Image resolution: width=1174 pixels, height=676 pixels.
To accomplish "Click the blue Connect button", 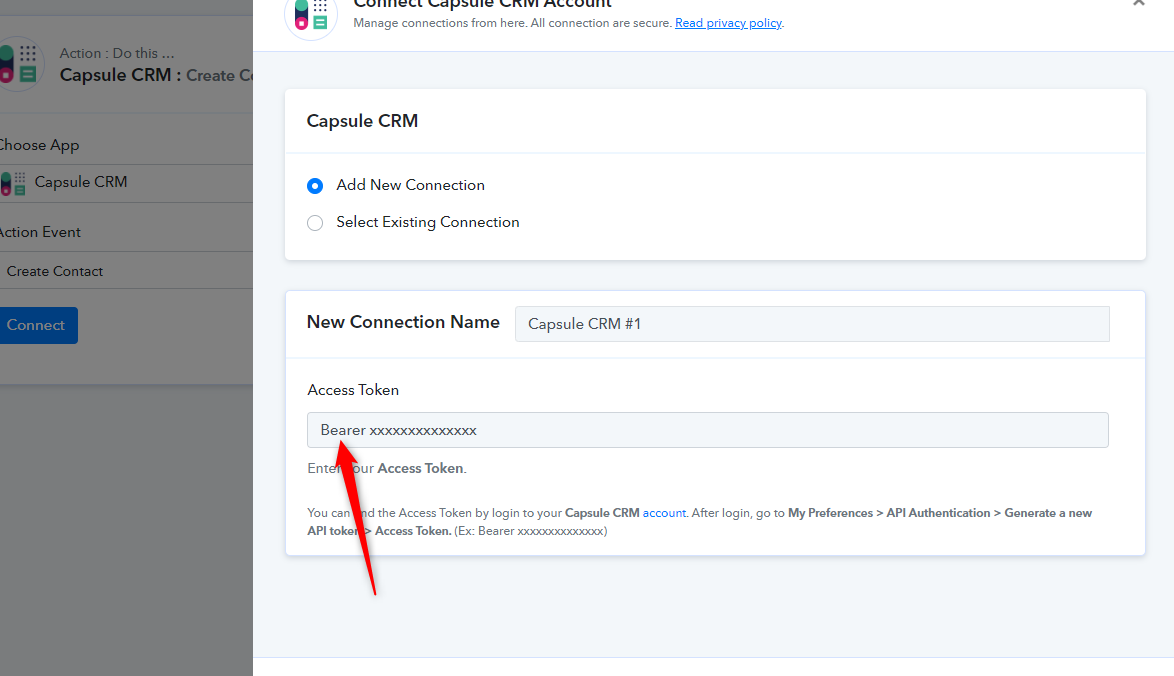I will click(x=37, y=326).
